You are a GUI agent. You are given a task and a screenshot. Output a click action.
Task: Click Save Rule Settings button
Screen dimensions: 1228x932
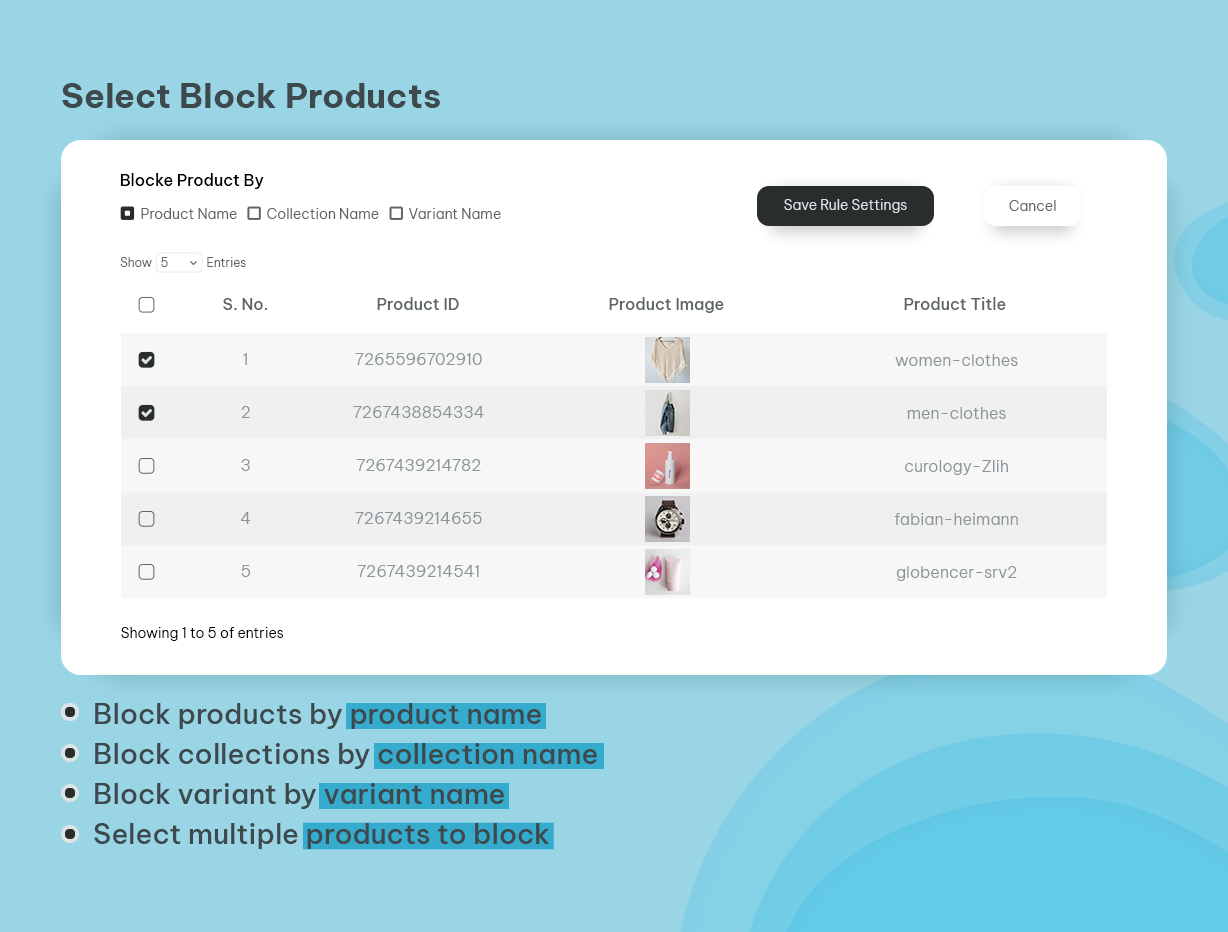click(845, 206)
